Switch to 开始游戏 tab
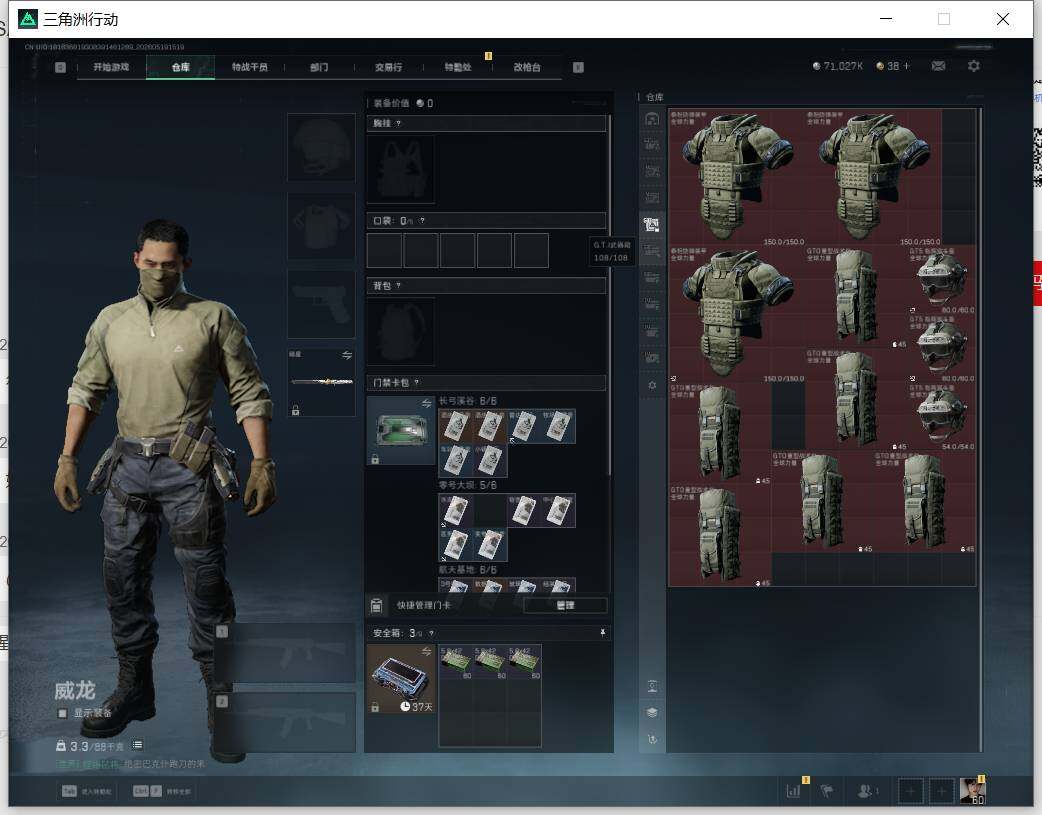 click(x=111, y=67)
